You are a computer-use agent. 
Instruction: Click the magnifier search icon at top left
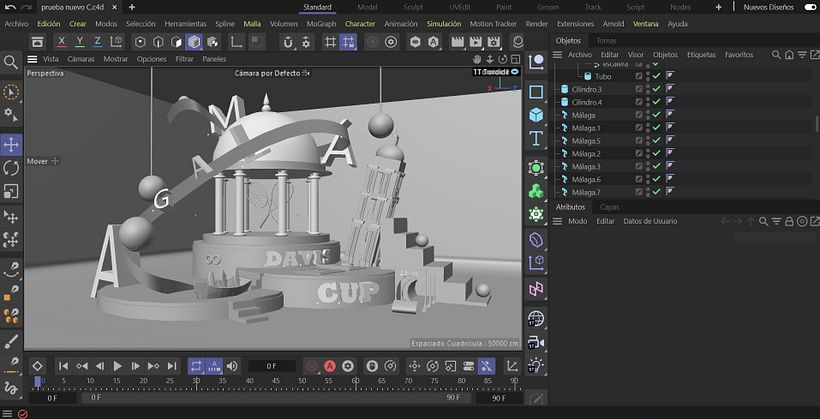[11, 63]
